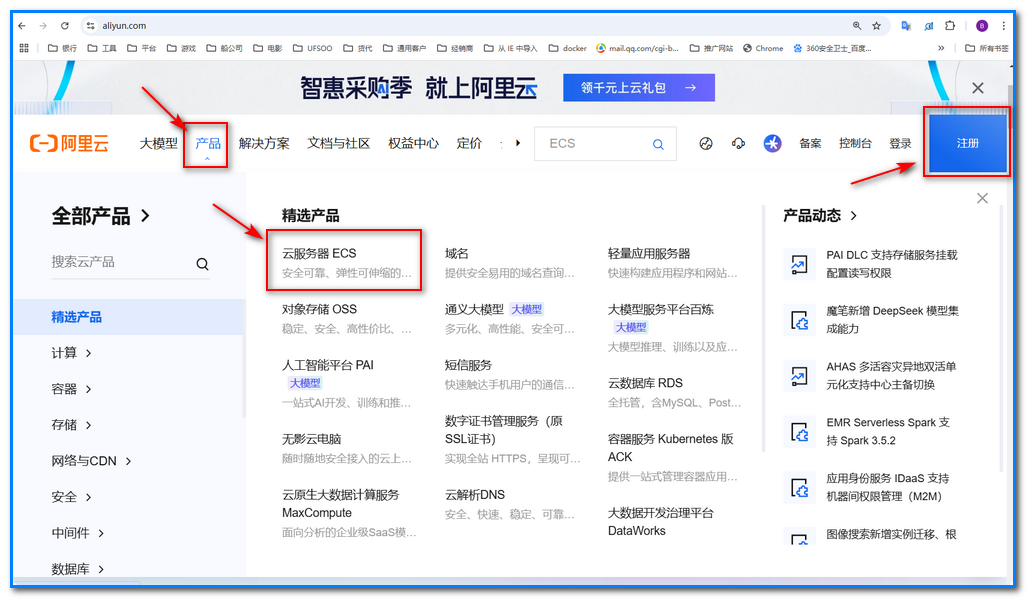1027x599 pixels.
Task: Expand the 容器 category
Action: [x=71, y=389]
